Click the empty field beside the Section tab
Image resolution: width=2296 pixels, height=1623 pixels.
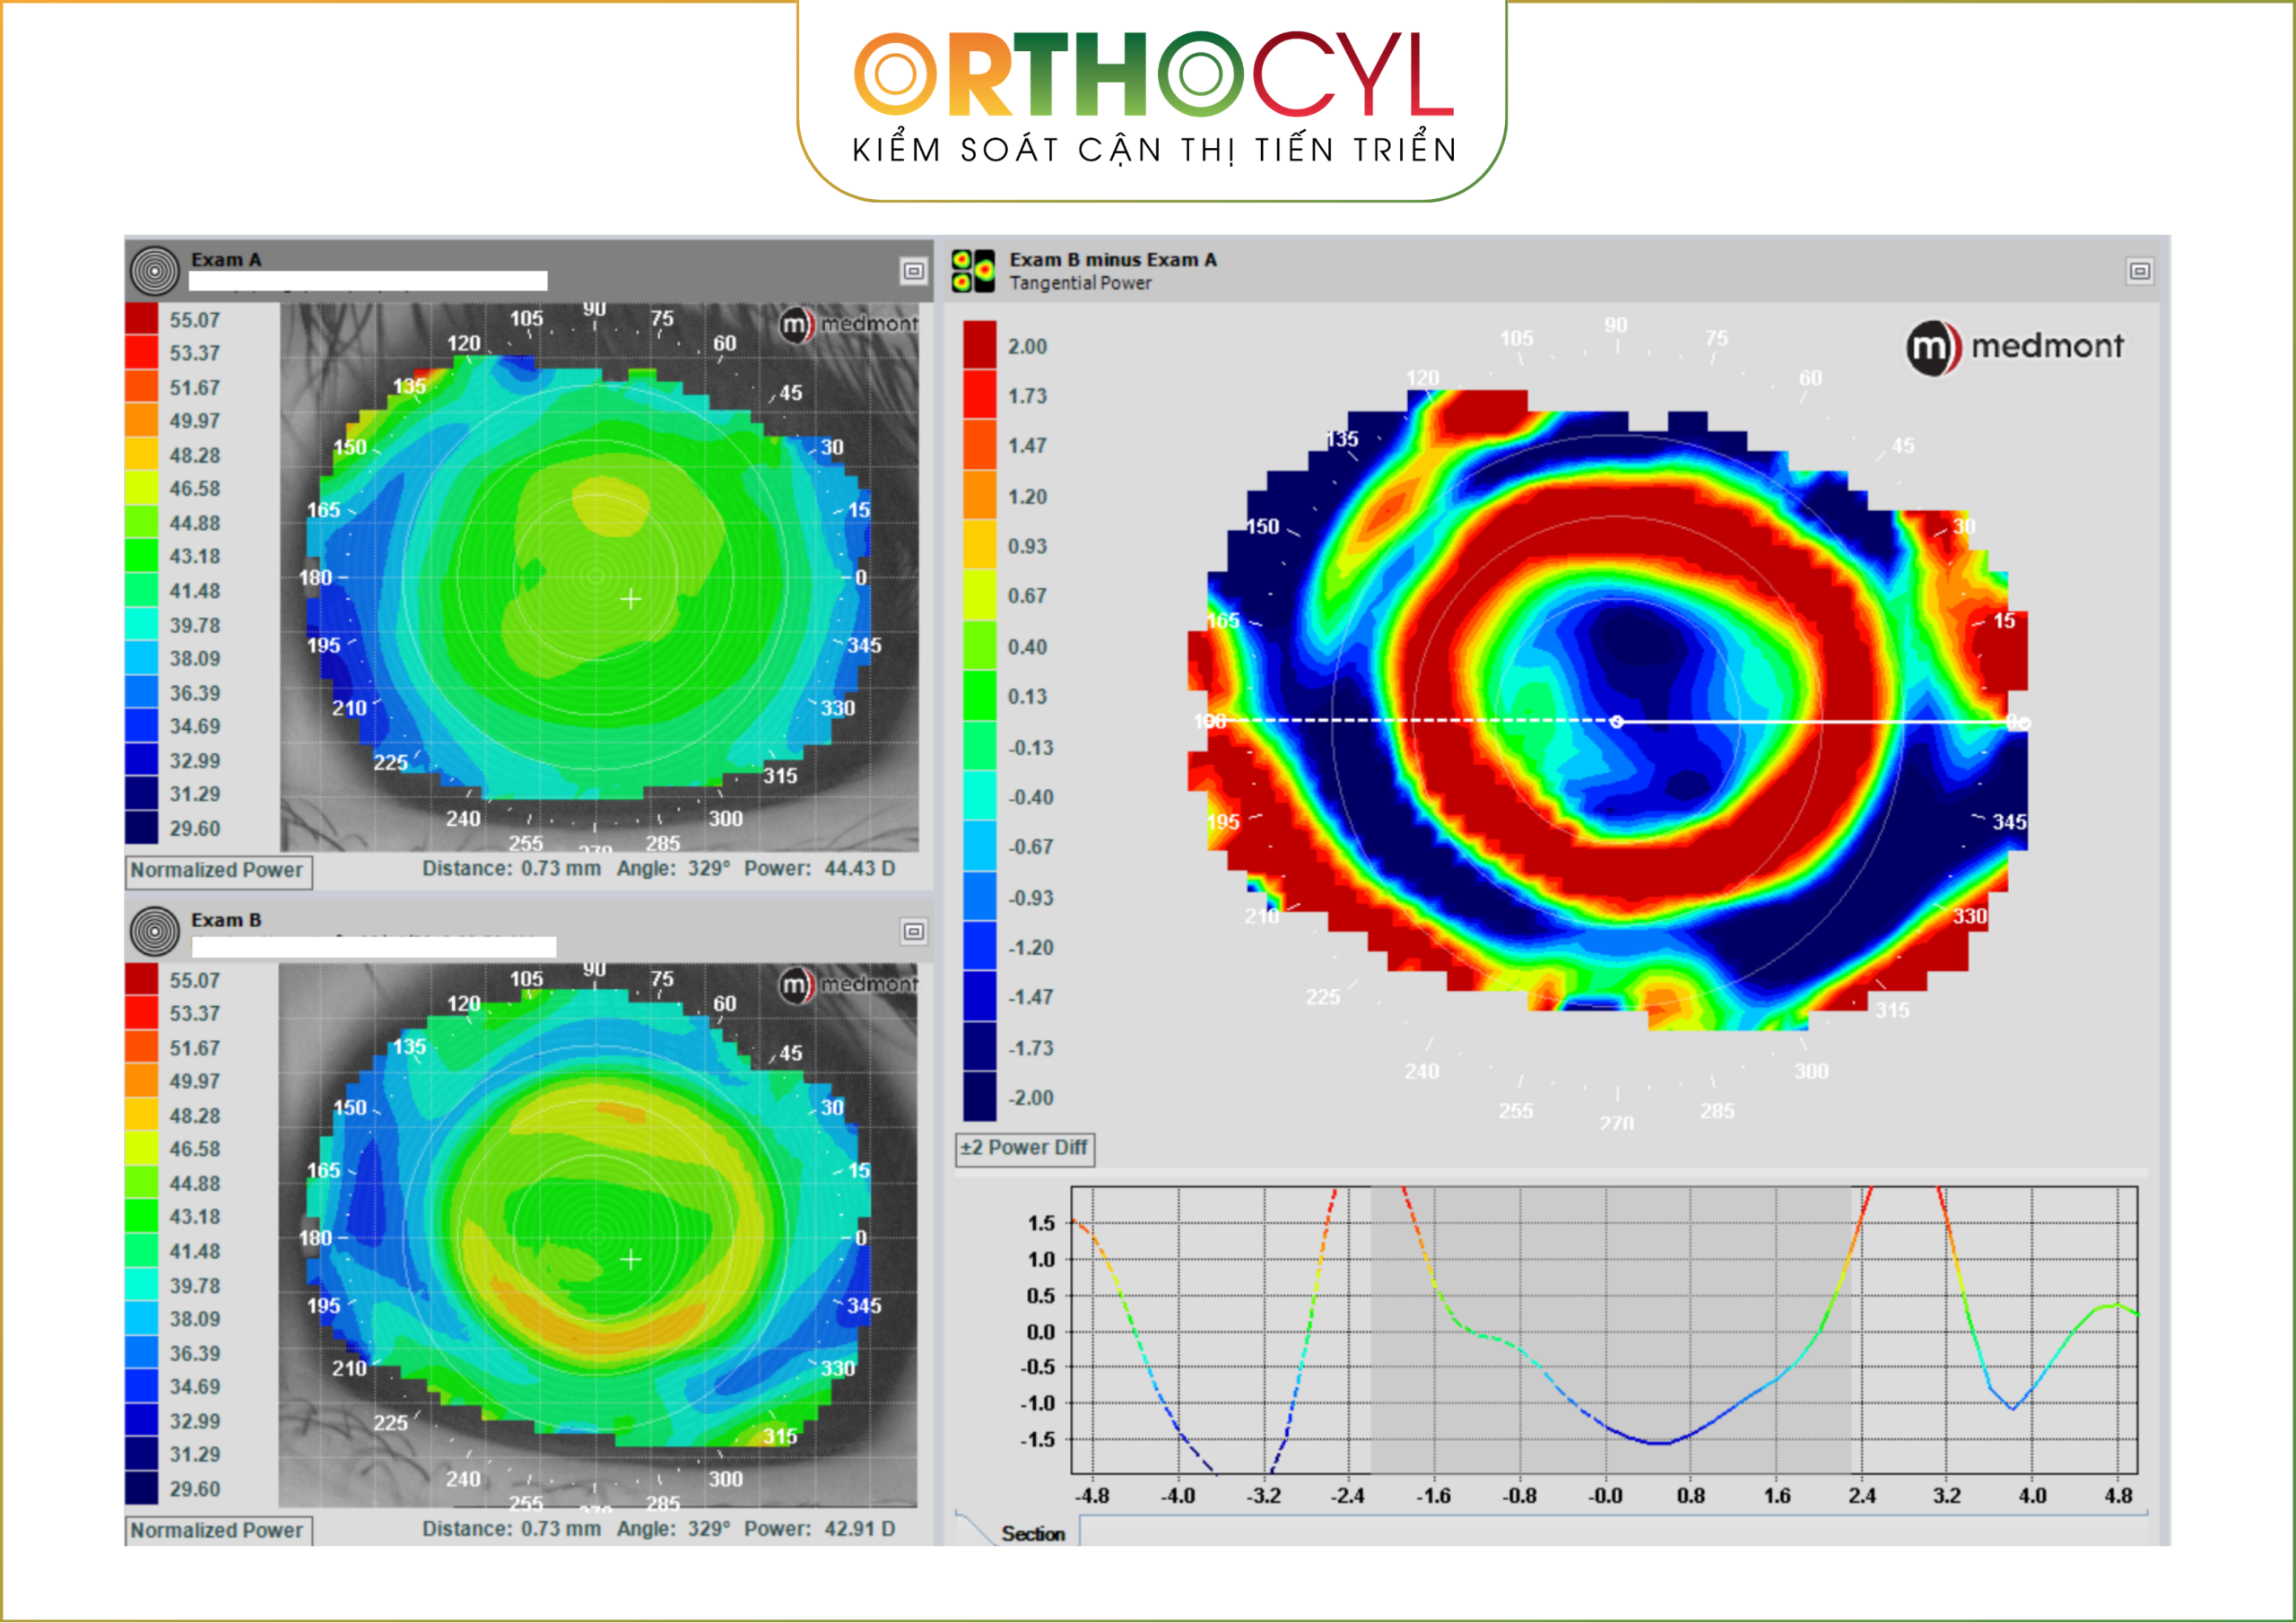1613,1531
